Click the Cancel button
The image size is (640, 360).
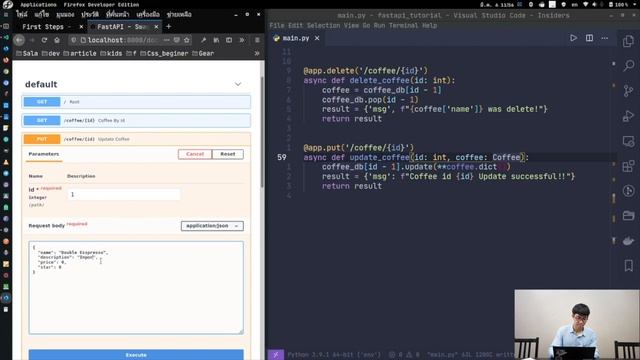point(195,154)
